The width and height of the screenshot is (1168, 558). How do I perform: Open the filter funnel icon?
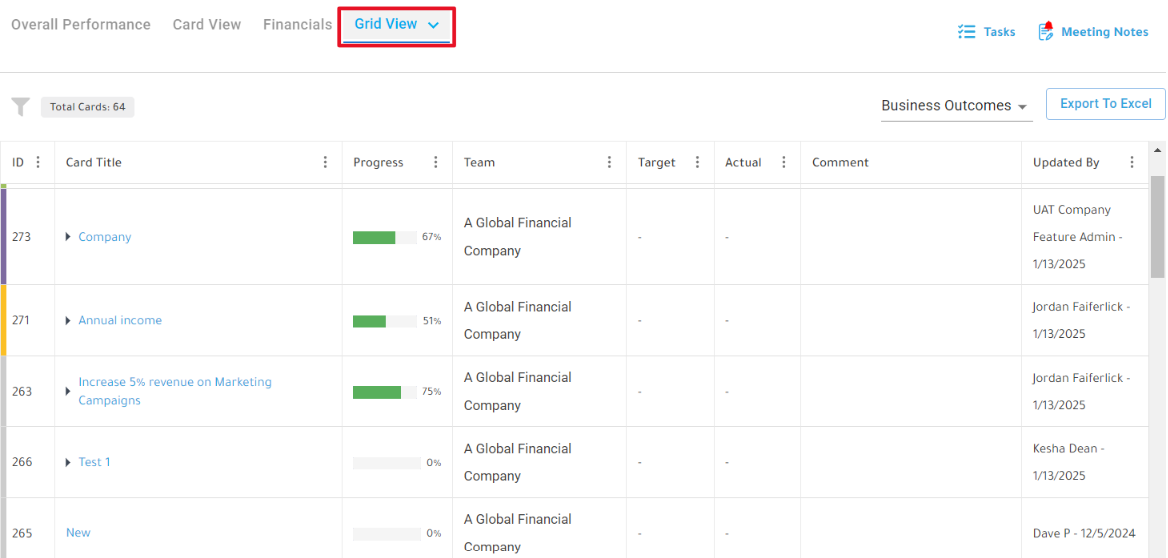pos(20,107)
